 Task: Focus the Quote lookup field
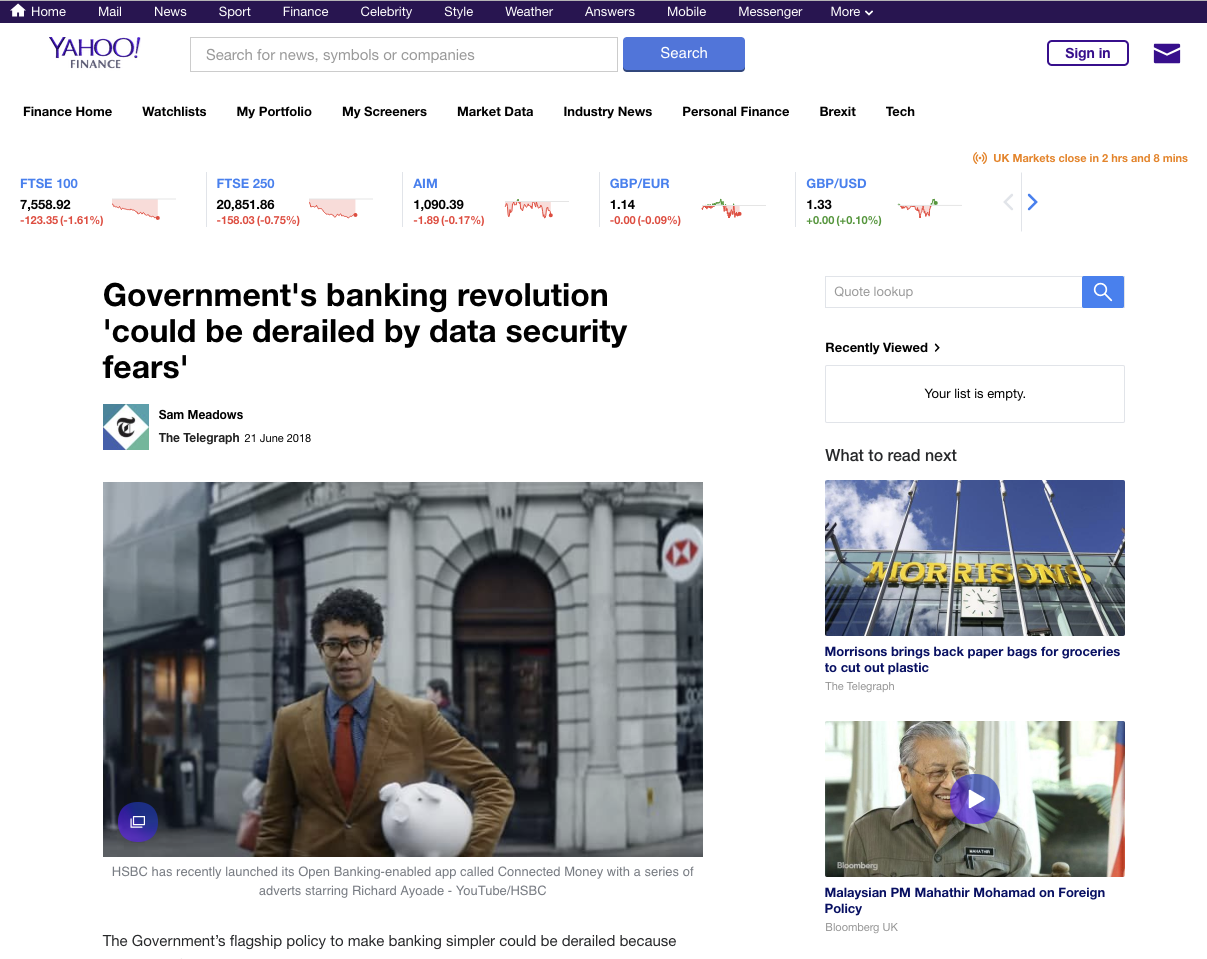(953, 292)
